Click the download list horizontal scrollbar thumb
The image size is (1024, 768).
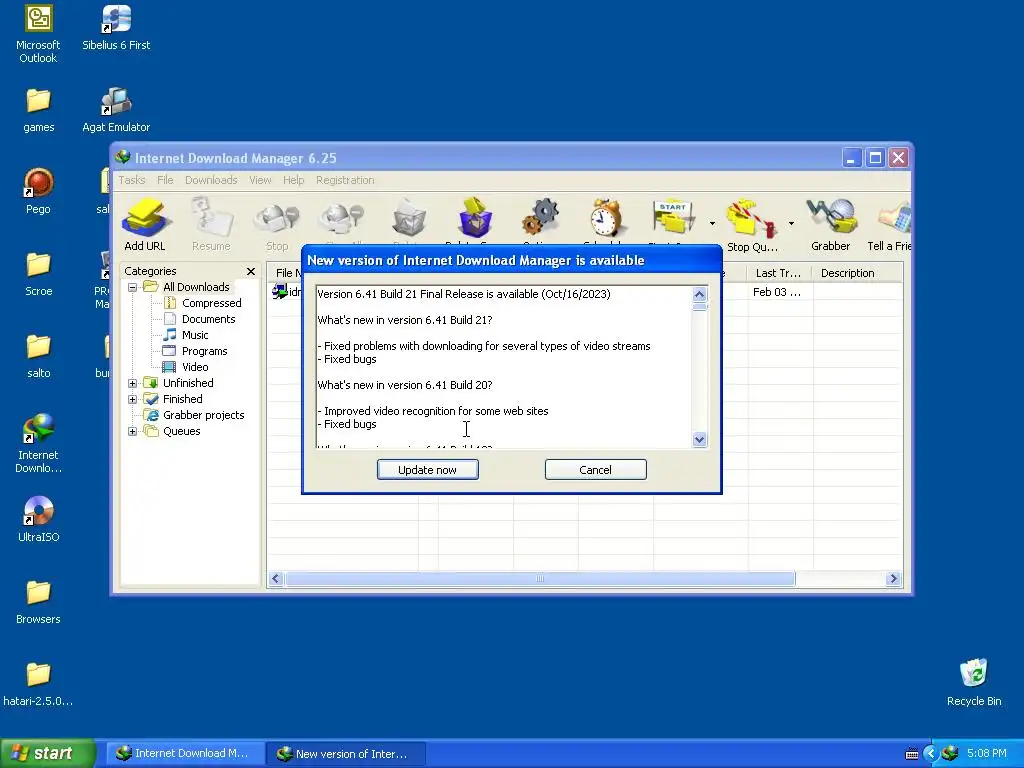(x=540, y=579)
